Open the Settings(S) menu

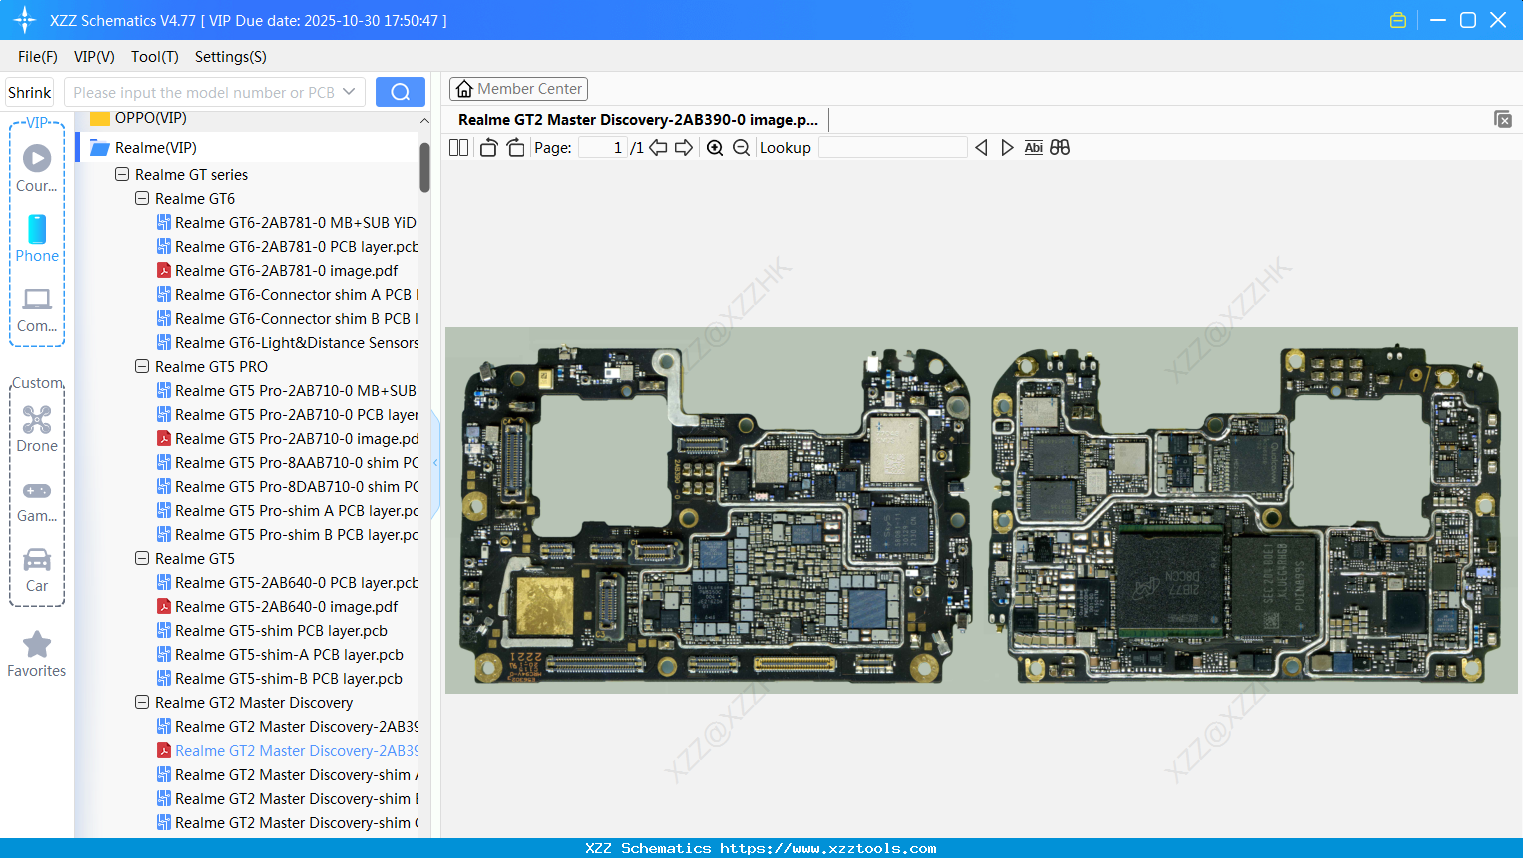point(230,57)
